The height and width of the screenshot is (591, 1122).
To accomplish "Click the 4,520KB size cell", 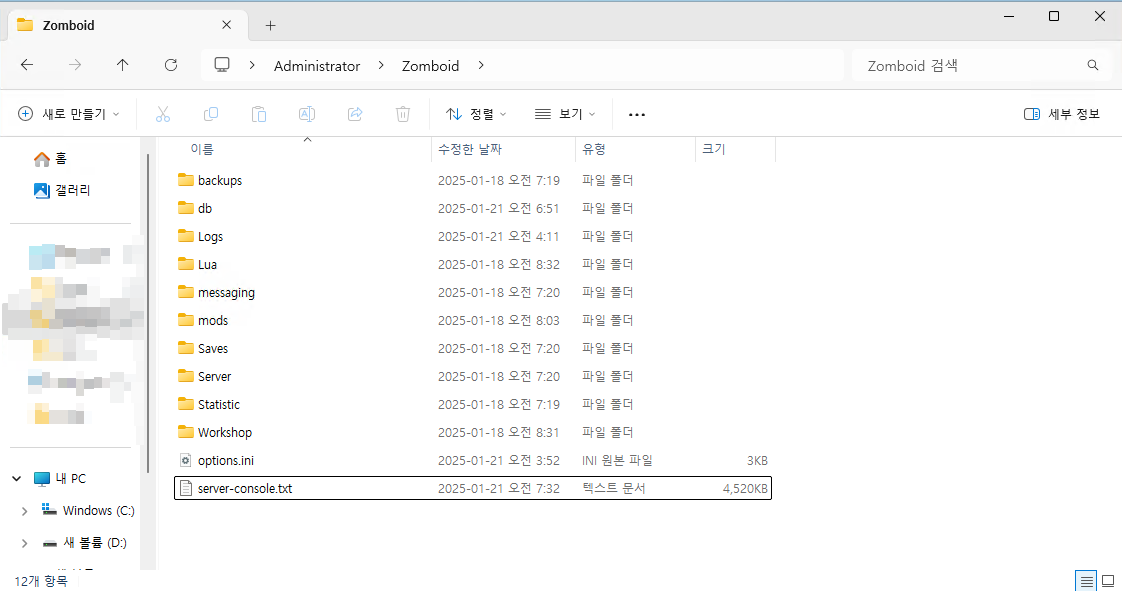I will 745,489.
